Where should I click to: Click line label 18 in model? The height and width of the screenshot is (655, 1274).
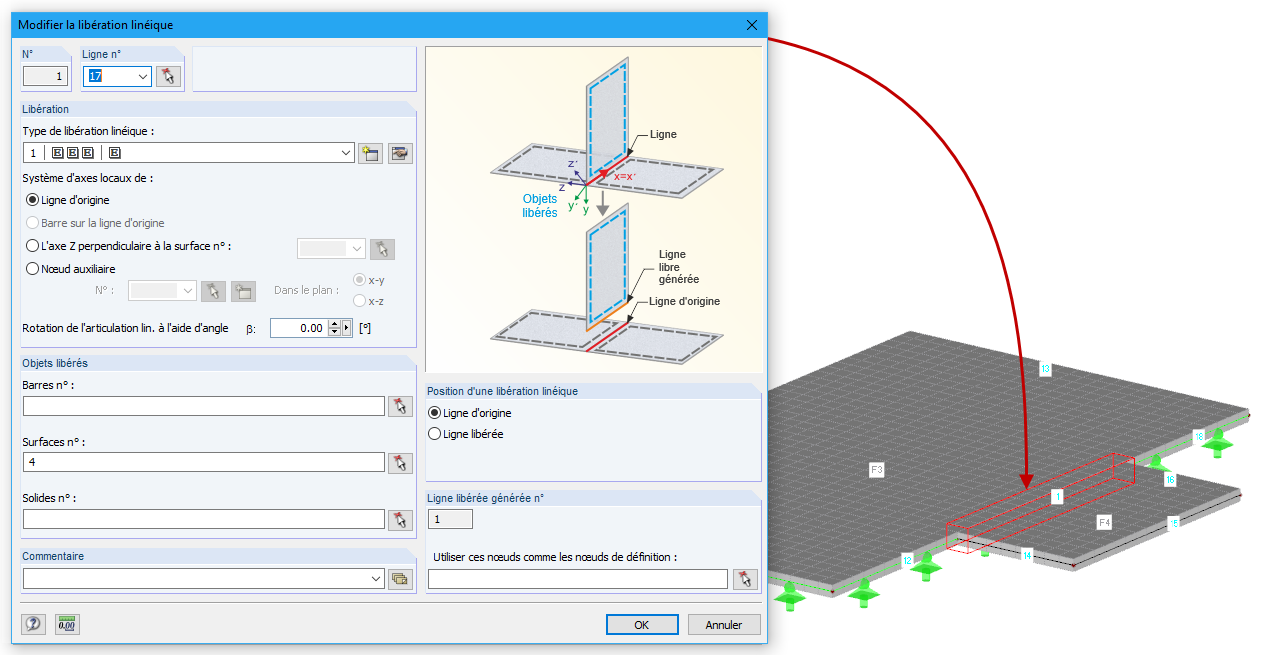1199,436
